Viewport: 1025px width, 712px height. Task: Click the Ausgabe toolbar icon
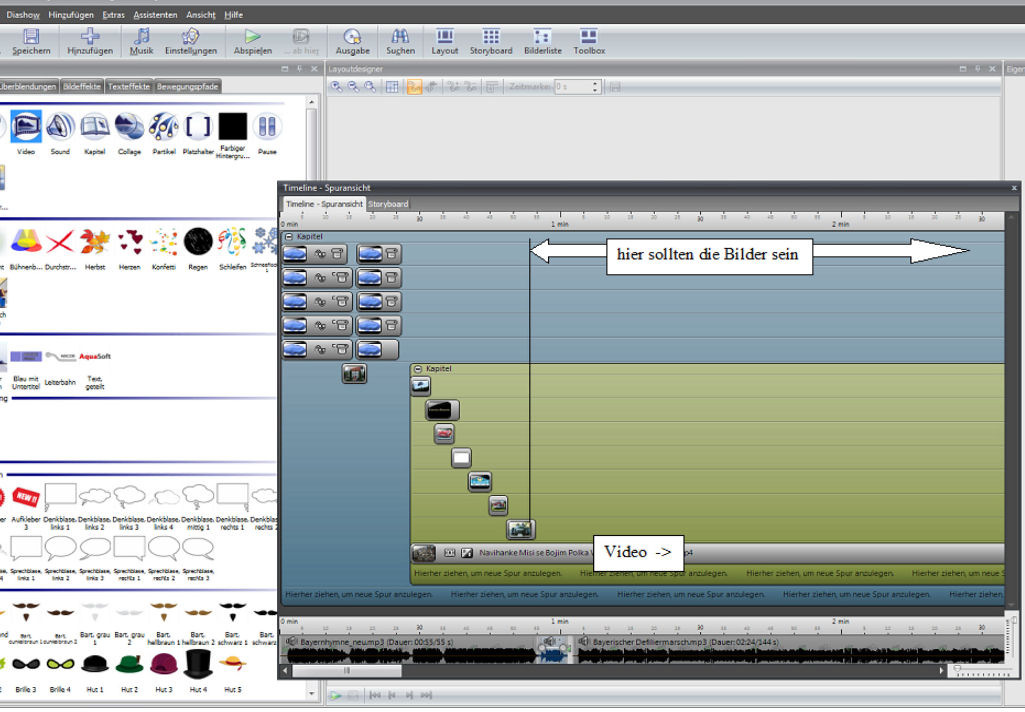(352, 41)
